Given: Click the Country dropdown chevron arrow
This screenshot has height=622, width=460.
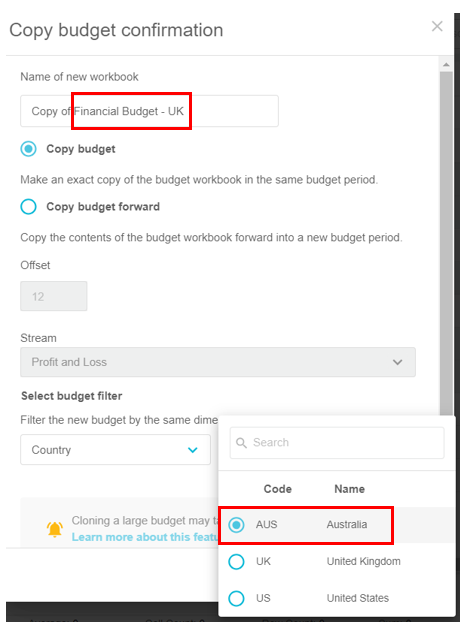Looking at the screenshot, I should (x=193, y=450).
